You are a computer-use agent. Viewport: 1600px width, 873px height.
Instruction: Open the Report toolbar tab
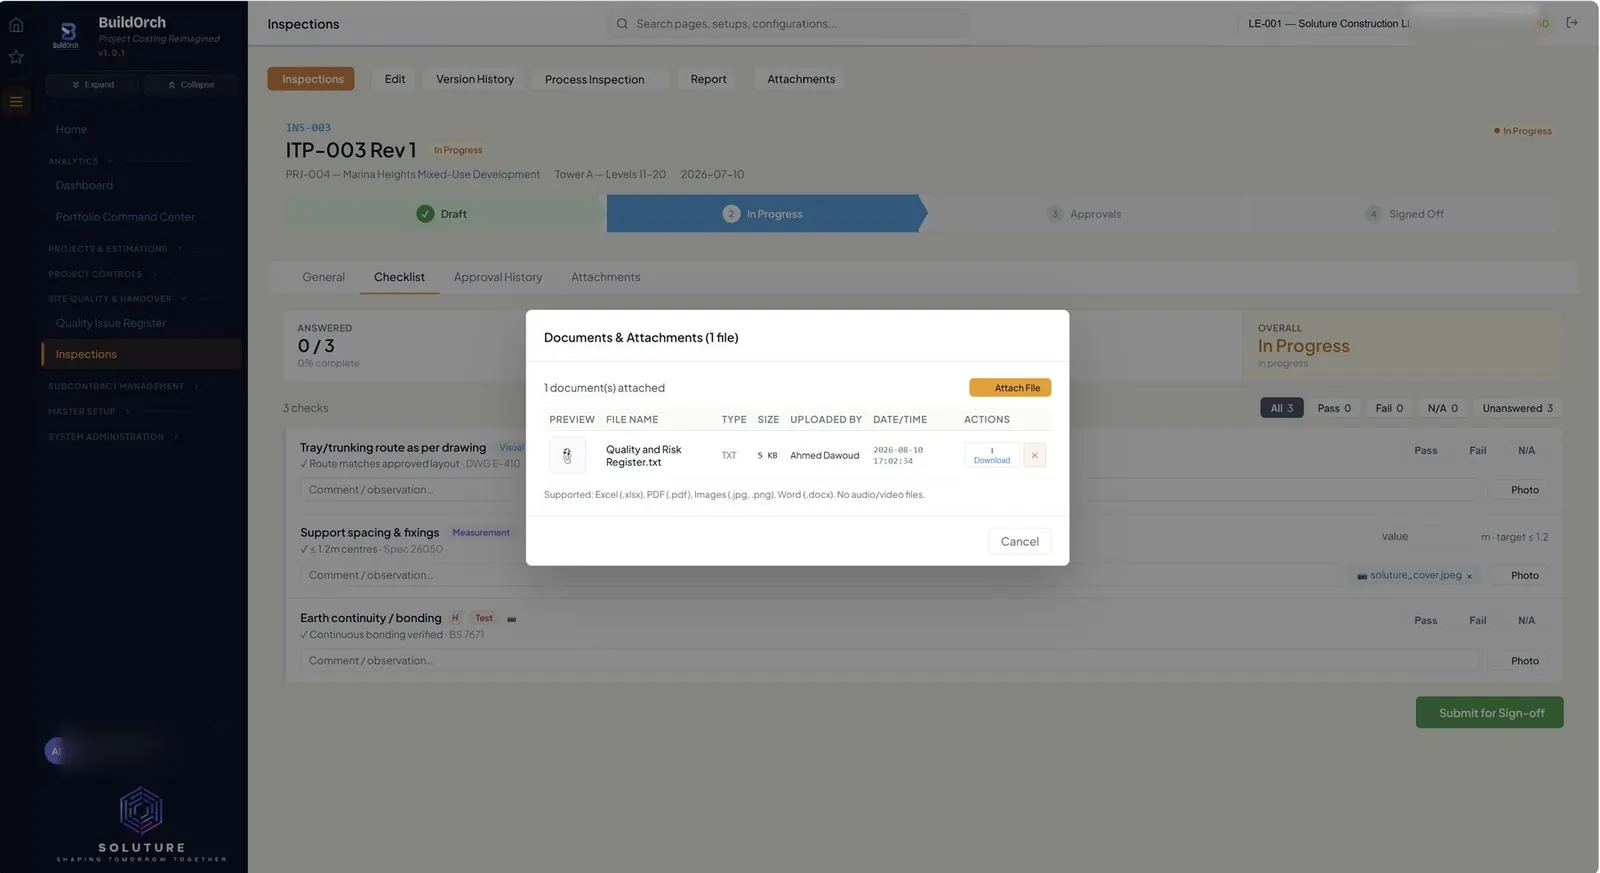click(708, 79)
